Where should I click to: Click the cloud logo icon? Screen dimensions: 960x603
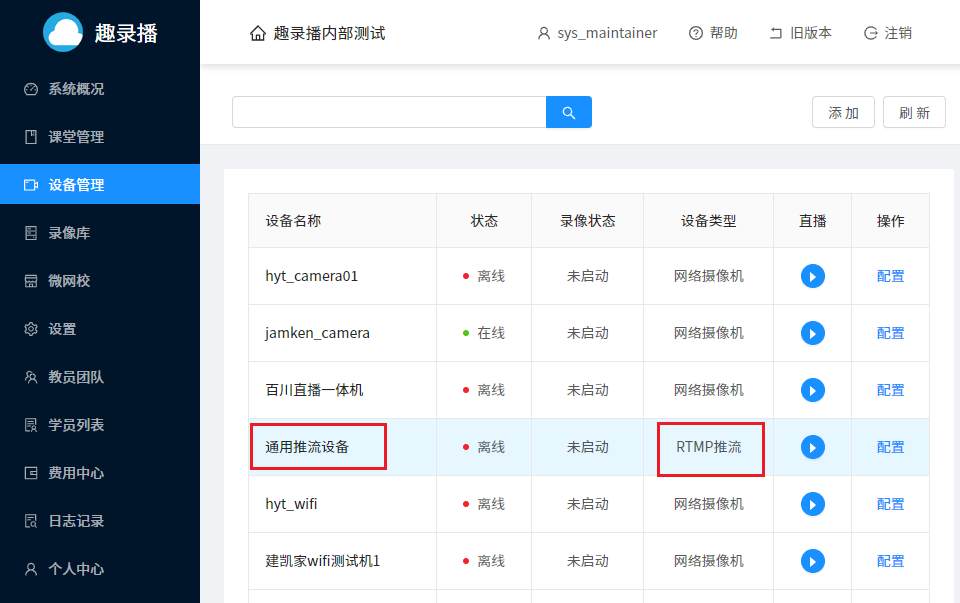[x=63, y=32]
